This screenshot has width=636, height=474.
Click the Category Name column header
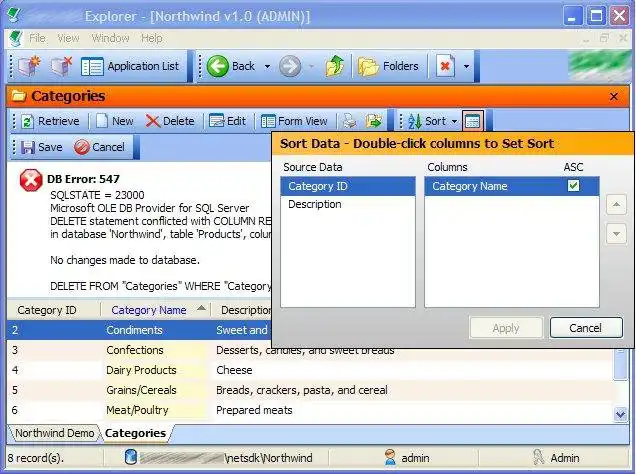[156, 310]
